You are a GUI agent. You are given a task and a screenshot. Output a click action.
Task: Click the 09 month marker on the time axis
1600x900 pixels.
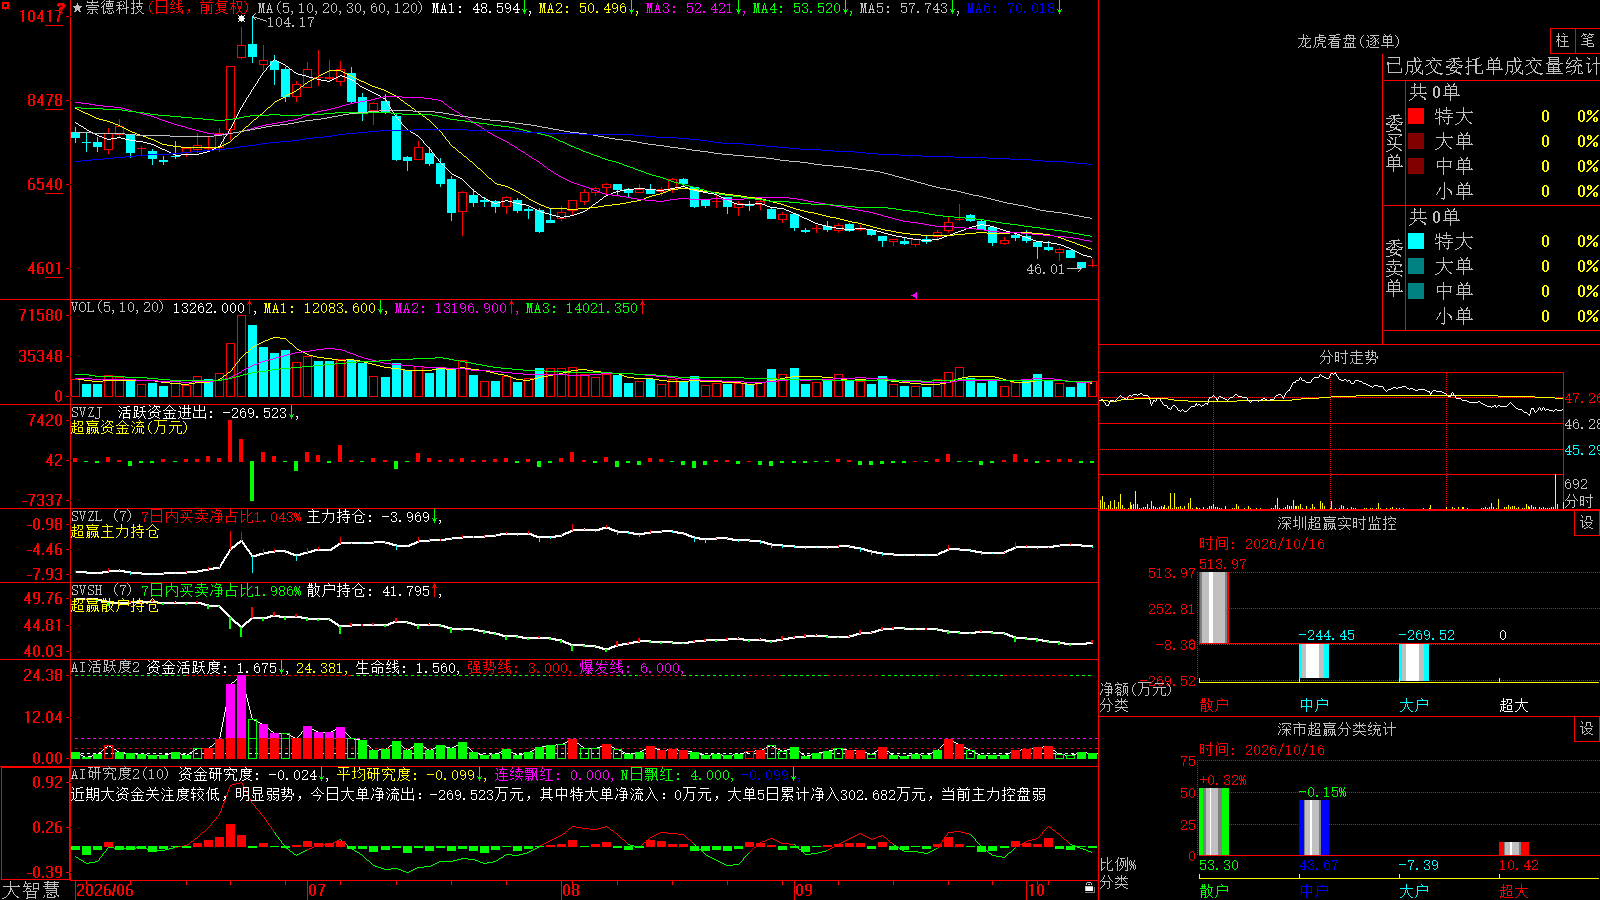[x=803, y=890]
